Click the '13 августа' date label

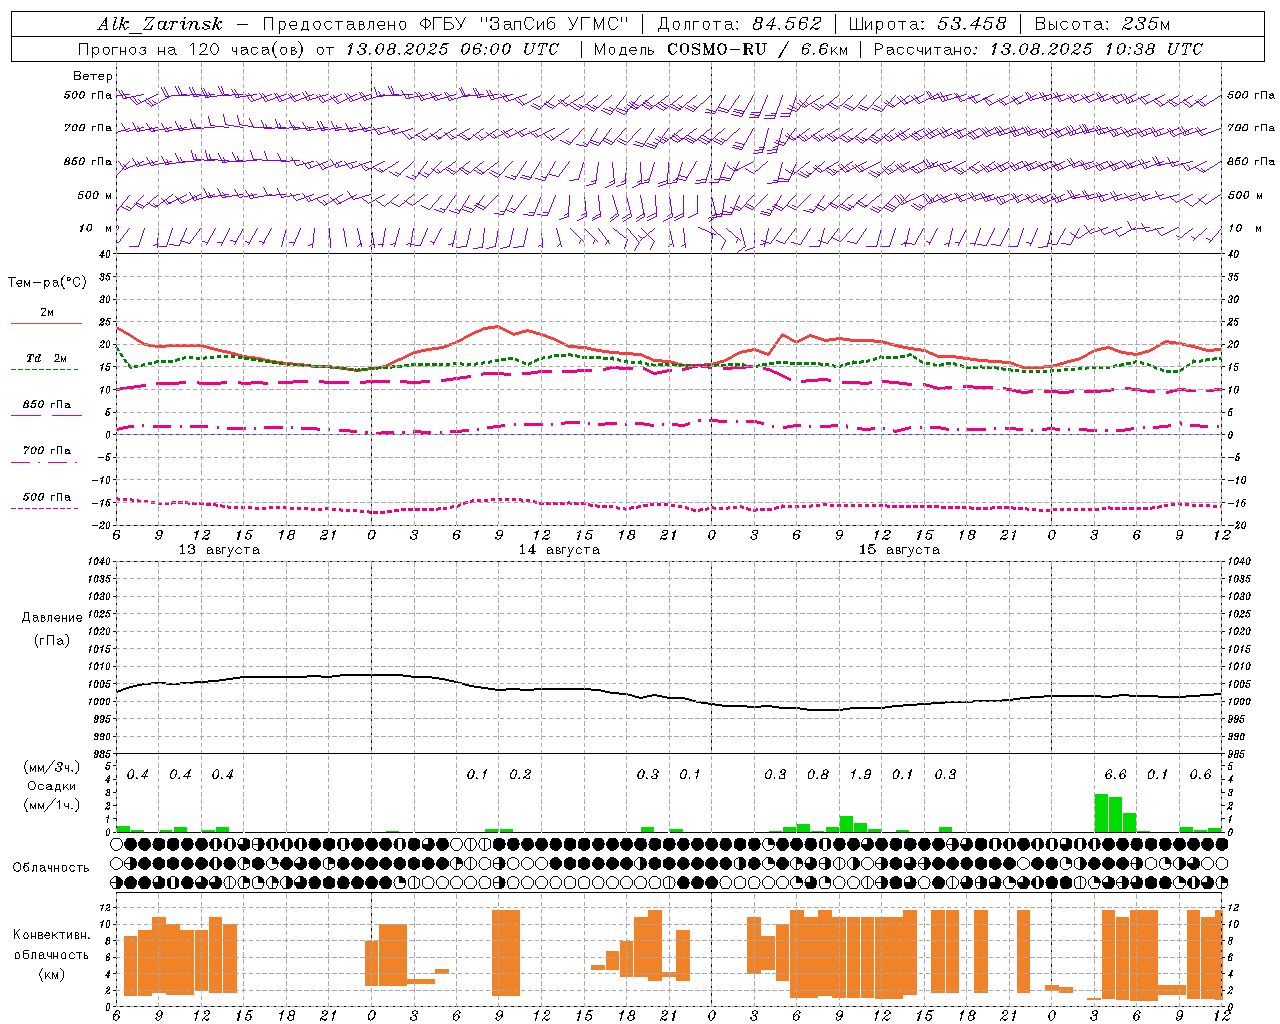(219, 550)
